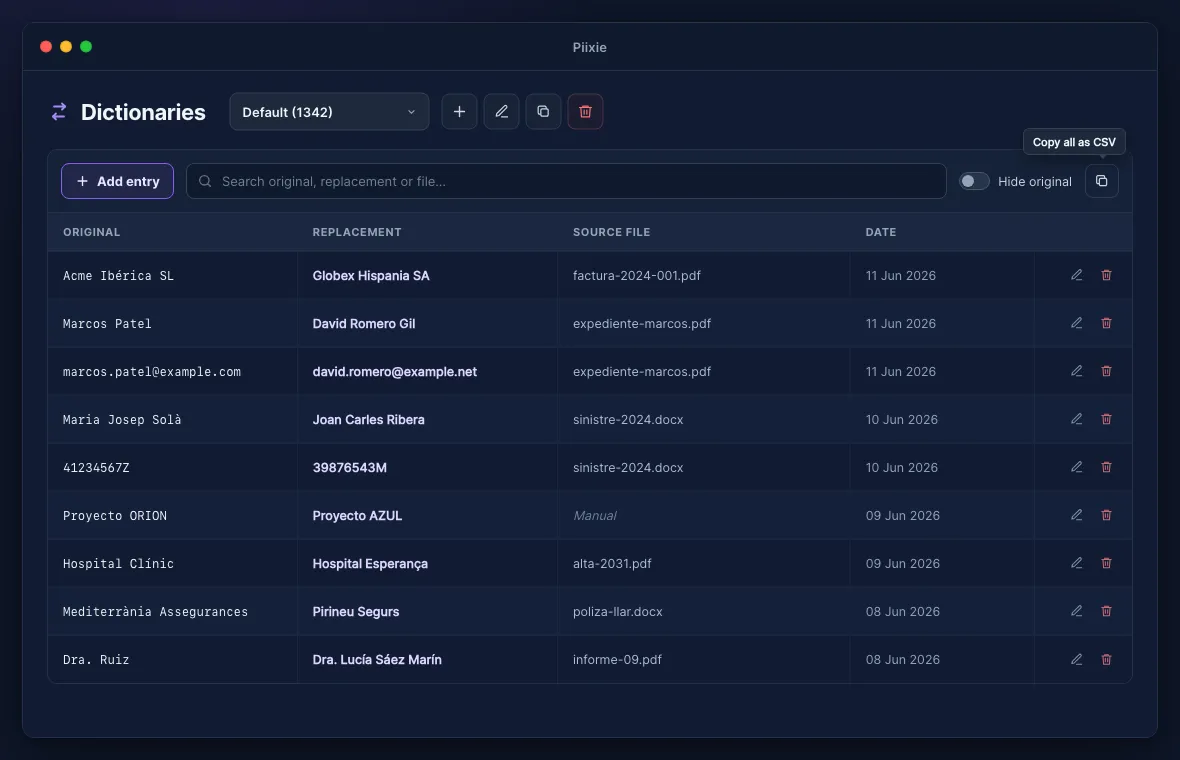This screenshot has height=760, width=1180.
Task: Edit the Proyecto ORION entry
Action: 1077,515
